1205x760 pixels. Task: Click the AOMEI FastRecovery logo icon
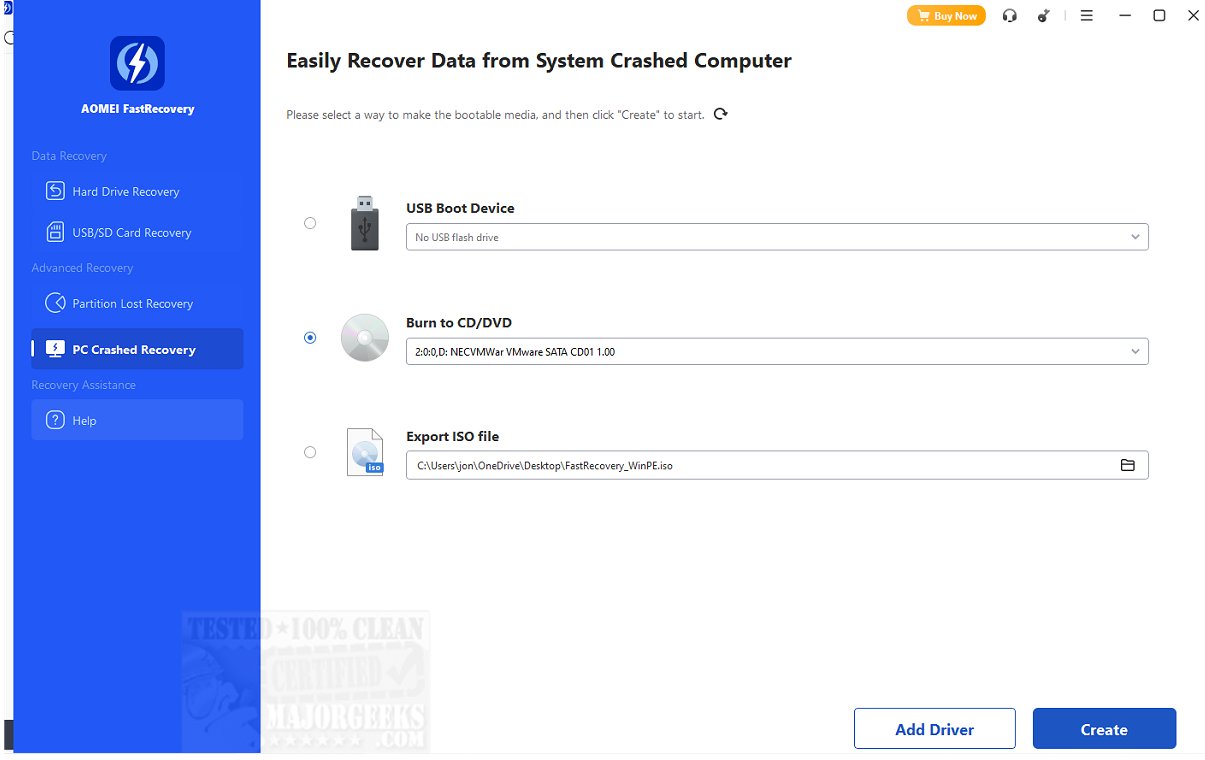click(137, 64)
